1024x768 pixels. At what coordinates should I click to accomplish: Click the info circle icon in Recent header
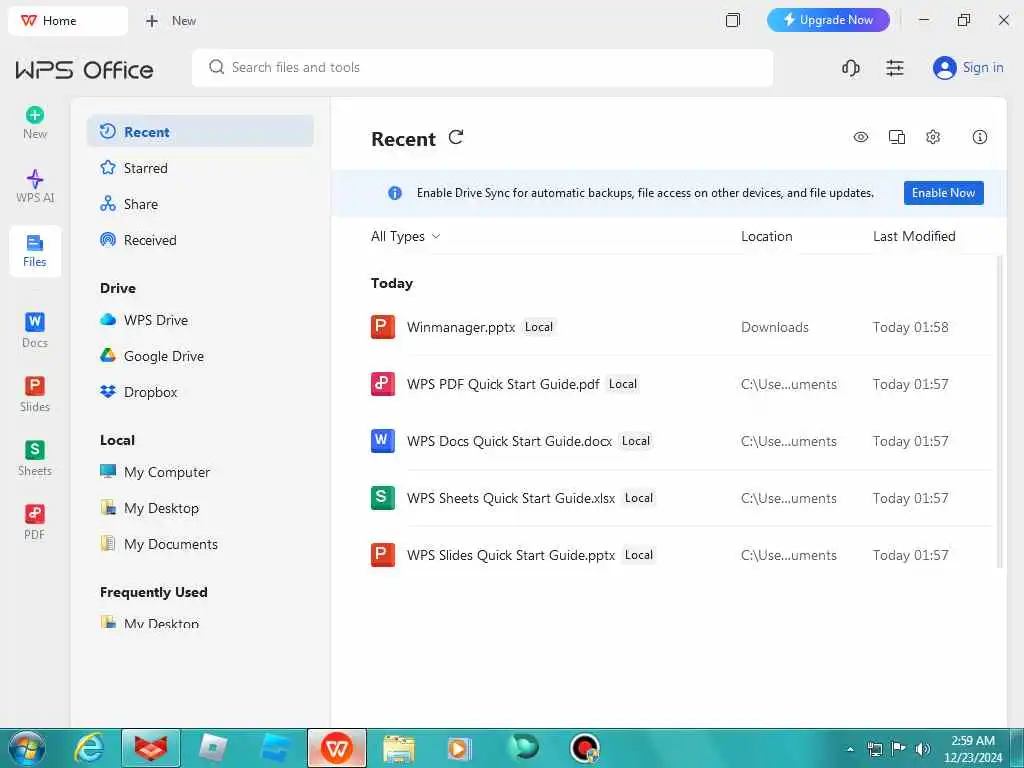tap(980, 137)
